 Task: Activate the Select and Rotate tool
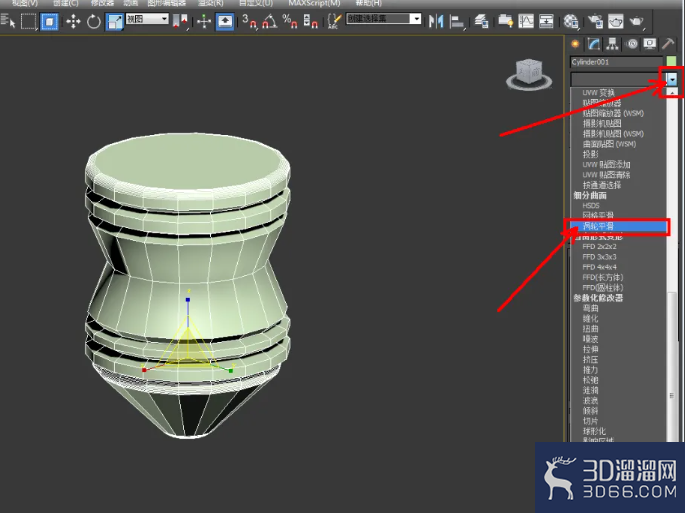(x=93, y=21)
